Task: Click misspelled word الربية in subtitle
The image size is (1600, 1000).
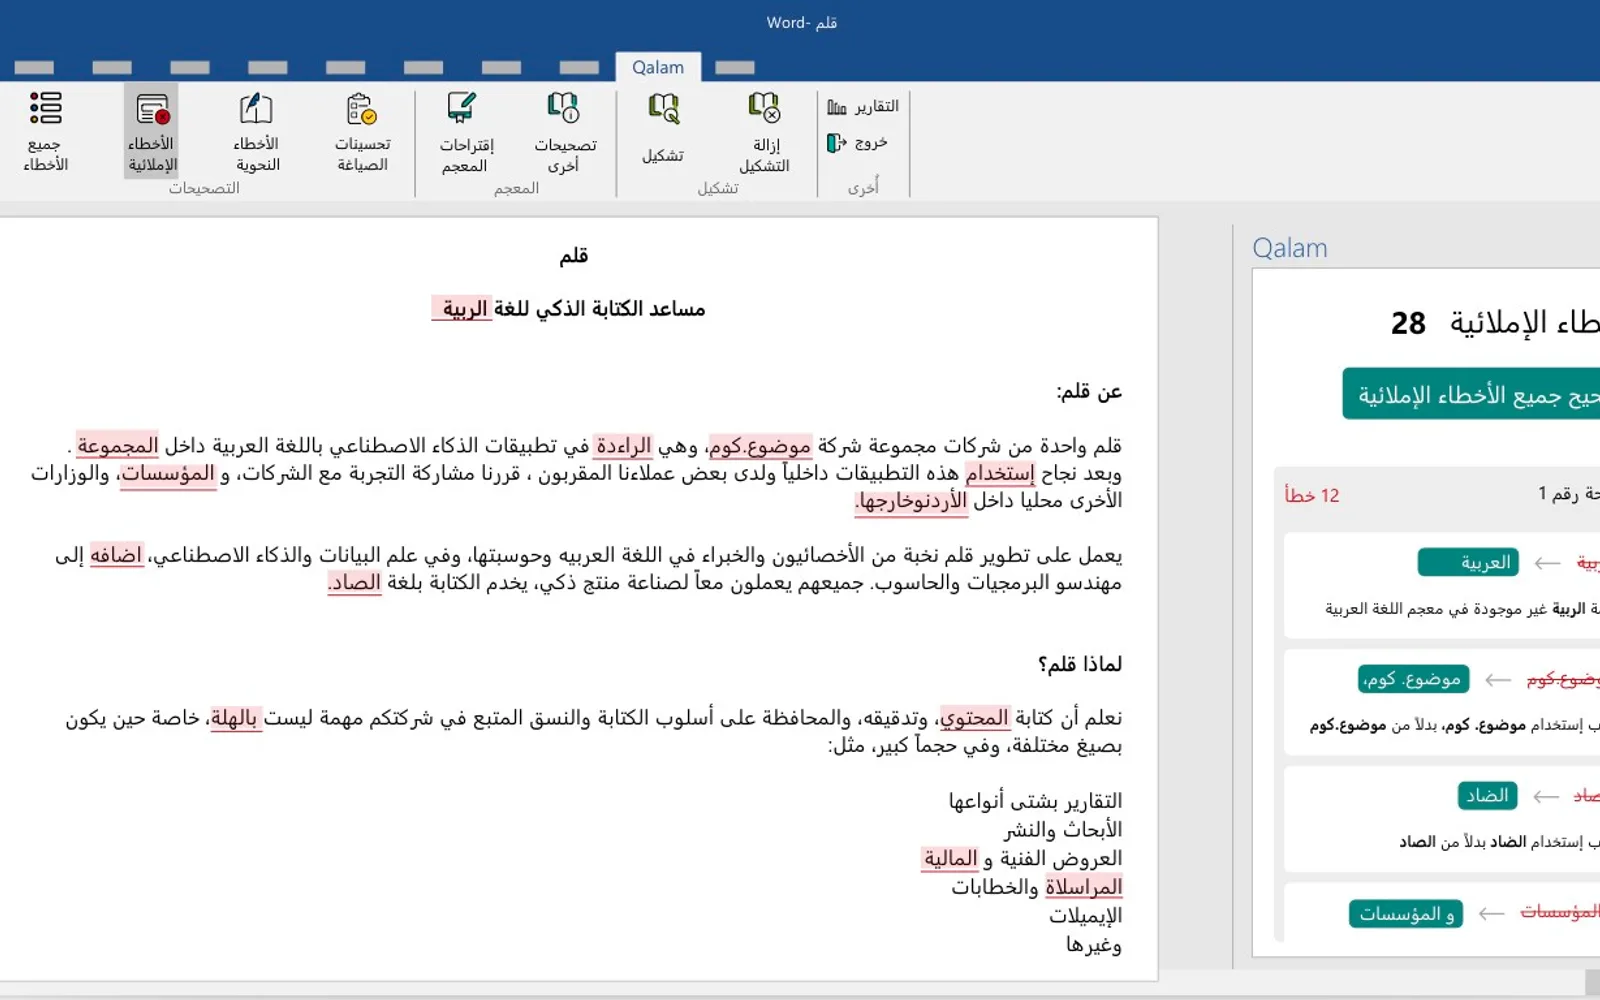Action: [463, 309]
